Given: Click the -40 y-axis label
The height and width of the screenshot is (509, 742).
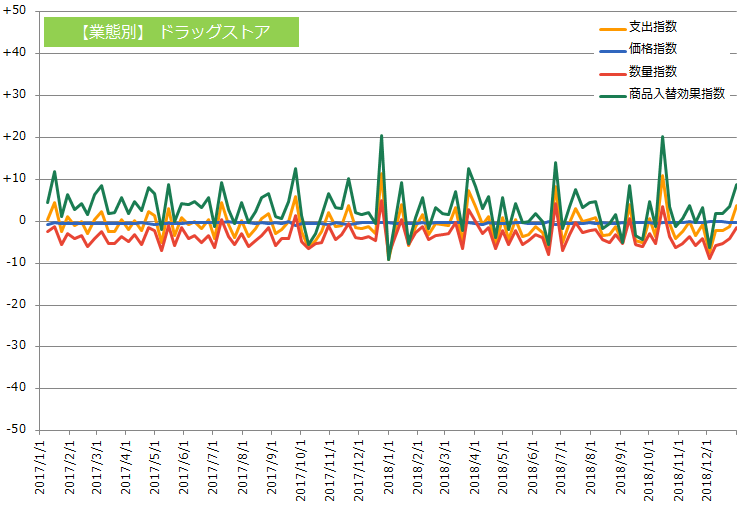Looking at the screenshot, I should point(16,387).
